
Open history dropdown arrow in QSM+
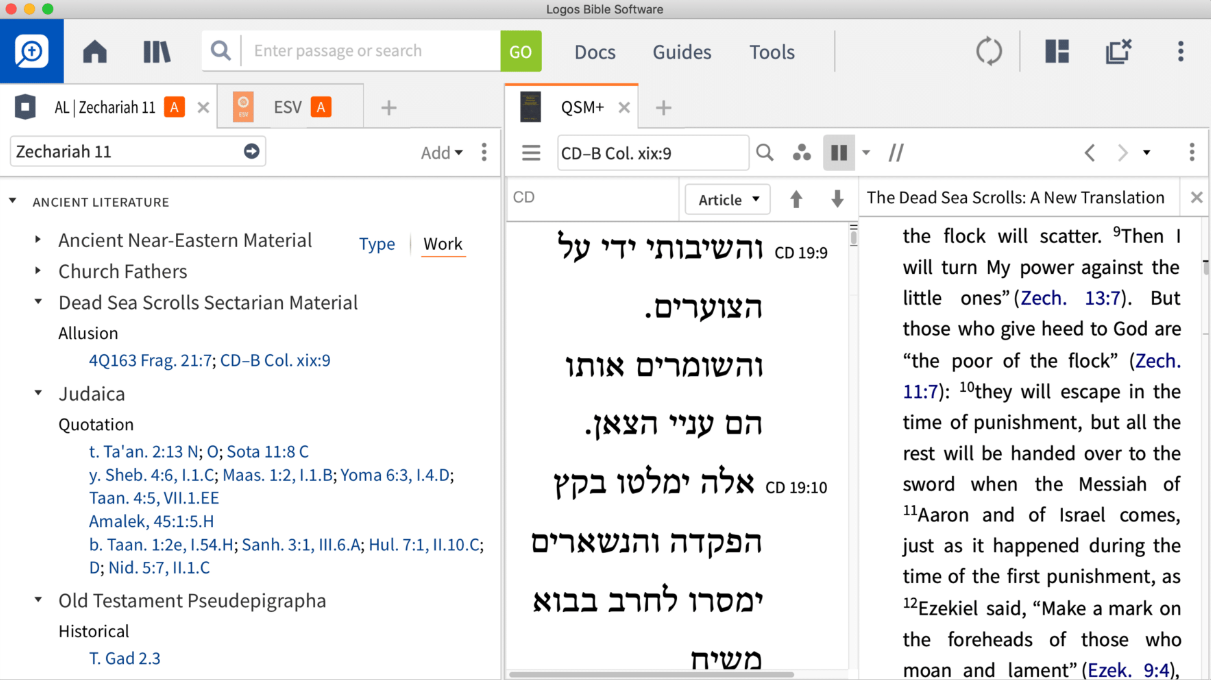click(1146, 153)
